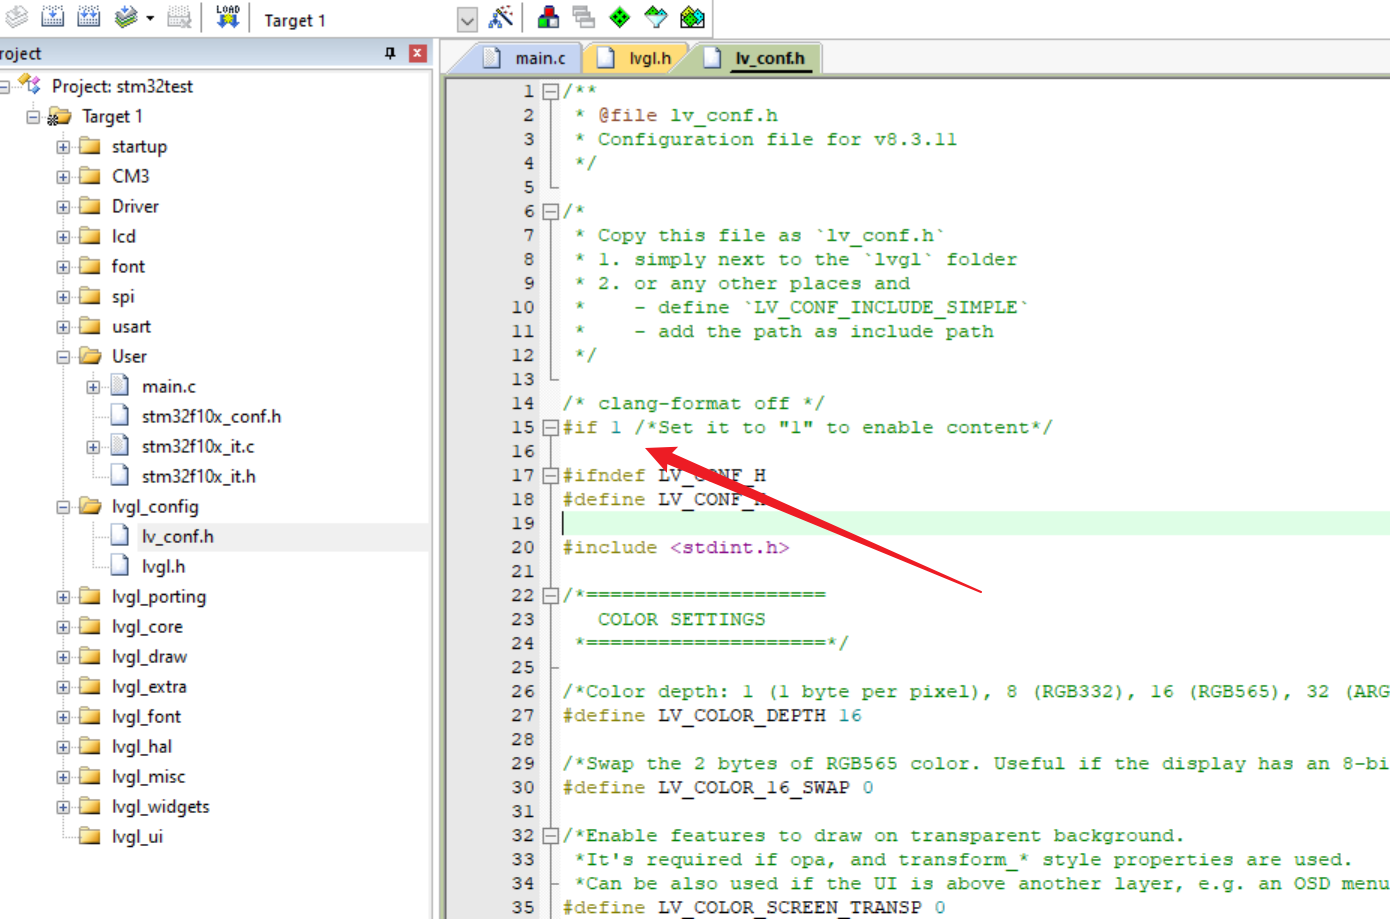1390x919 pixels.
Task: Open Manage Project Items colored blocks icon
Action: pyautogui.click(x=548, y=17)
